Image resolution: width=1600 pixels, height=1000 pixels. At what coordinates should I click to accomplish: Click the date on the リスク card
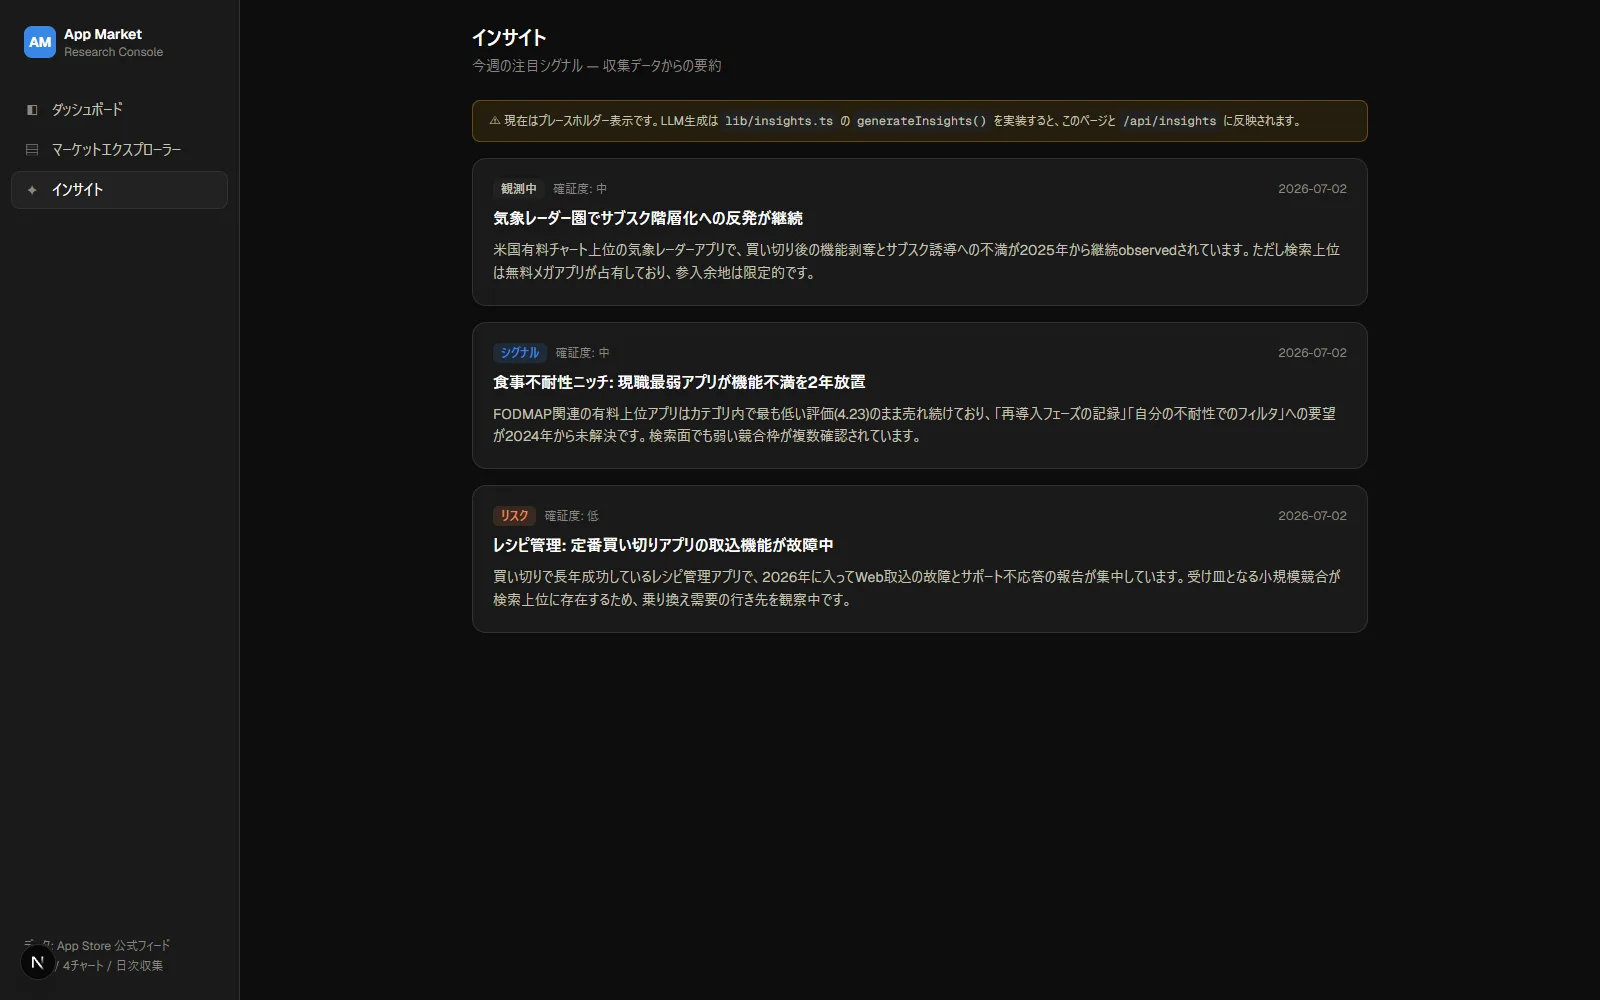coord(1312,516)
